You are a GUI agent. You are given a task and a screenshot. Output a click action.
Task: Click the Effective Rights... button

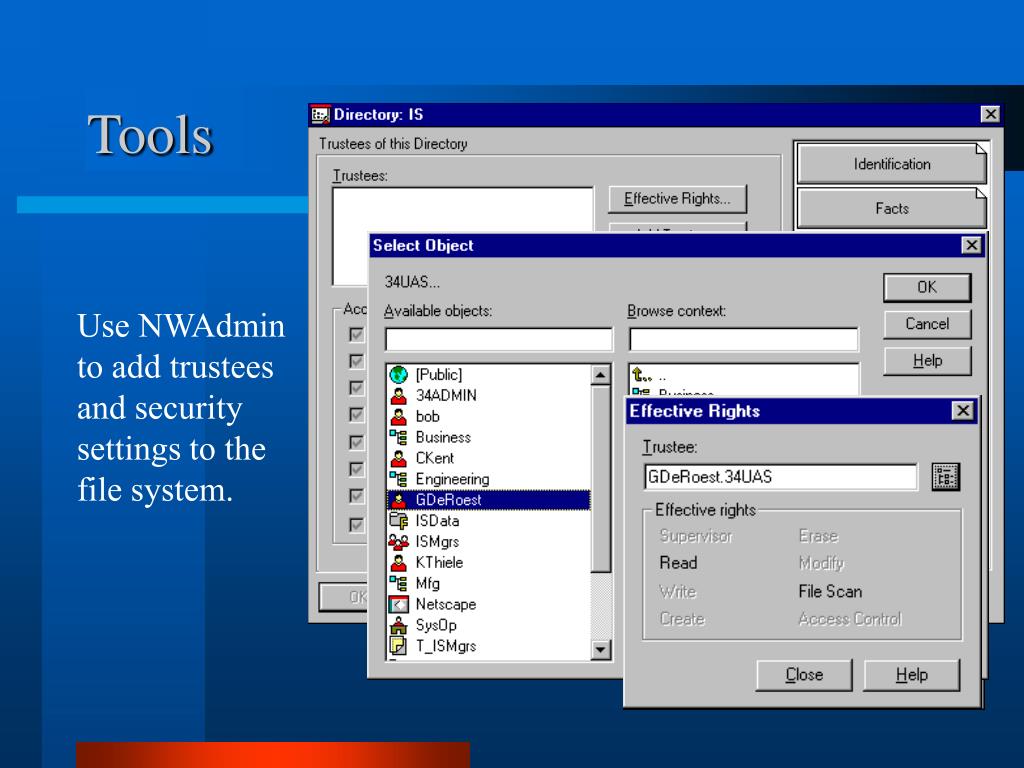click(677, 199)
